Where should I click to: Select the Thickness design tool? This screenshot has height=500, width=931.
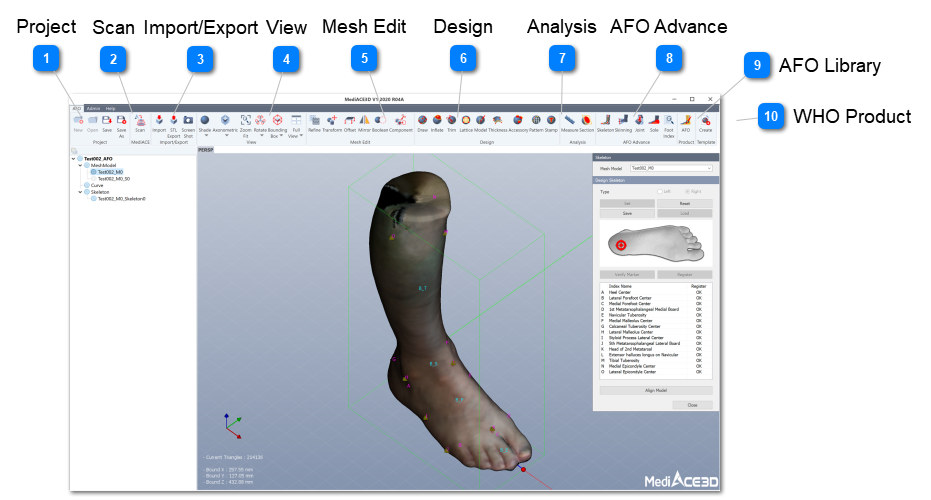498,123
